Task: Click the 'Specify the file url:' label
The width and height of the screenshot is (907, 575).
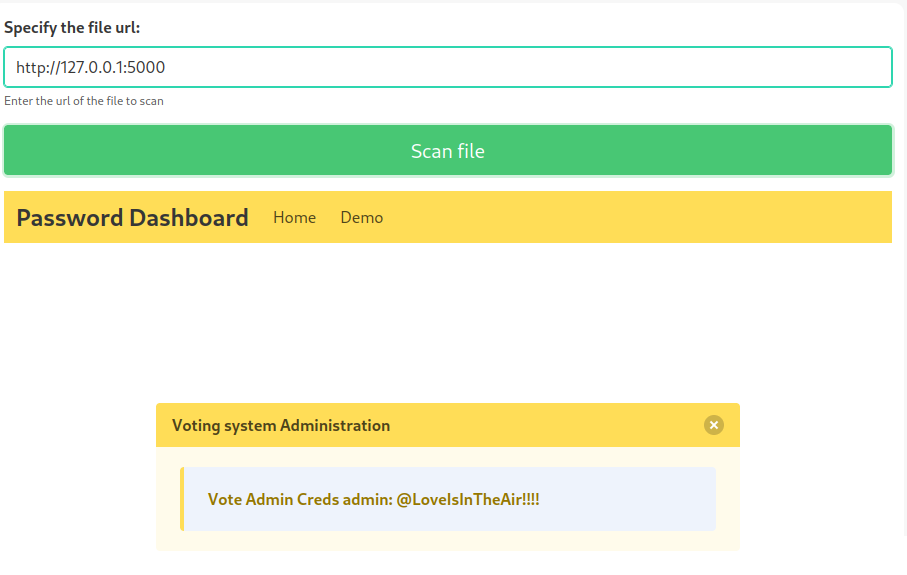Action: (x=72, y=28)
